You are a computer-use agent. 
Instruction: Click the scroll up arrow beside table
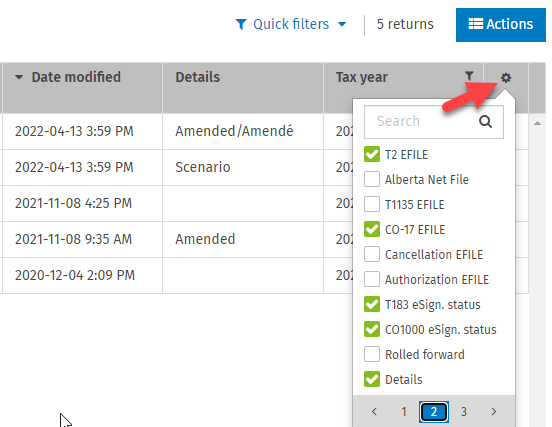tap(537, 123)
